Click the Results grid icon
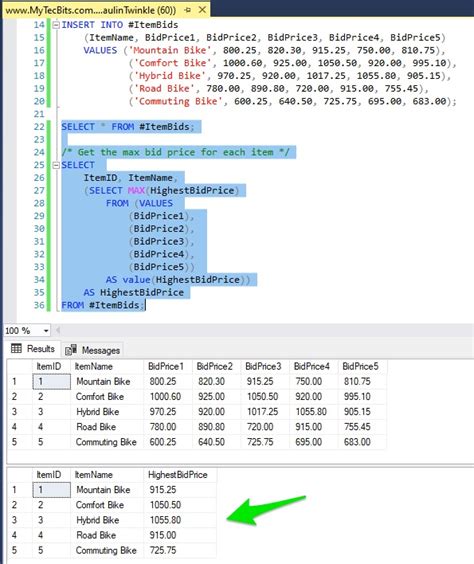The width and height of the screenshot is (474, 564). 16,348
